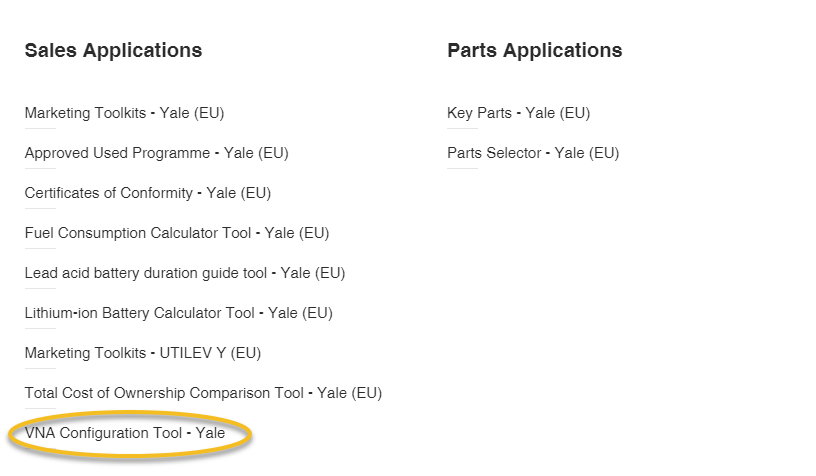Image resolution: width=816 pixels, height=476 pixels.
Task: Launch Fuel Consumption Calculator Tool link
Action: (x=177, y=233)
